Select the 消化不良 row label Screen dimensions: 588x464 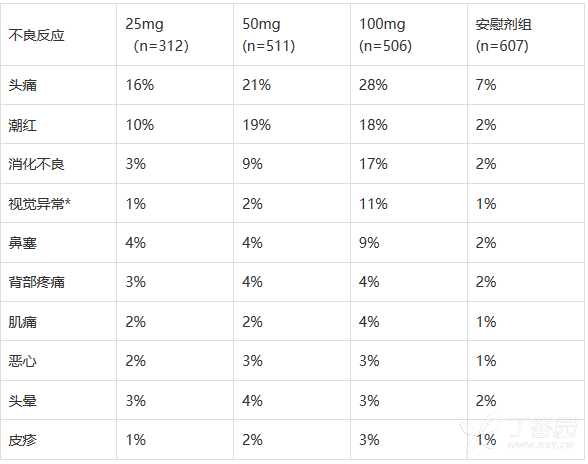(36, 164)
